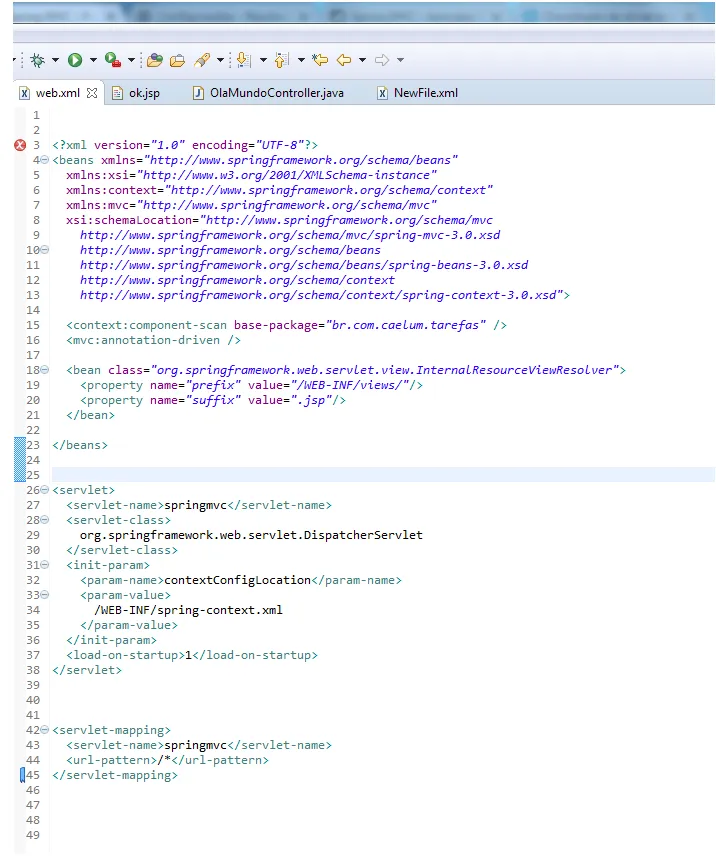716x866 pixels.
Task: Switch to the web.xml tab
Action: [58, 93]
